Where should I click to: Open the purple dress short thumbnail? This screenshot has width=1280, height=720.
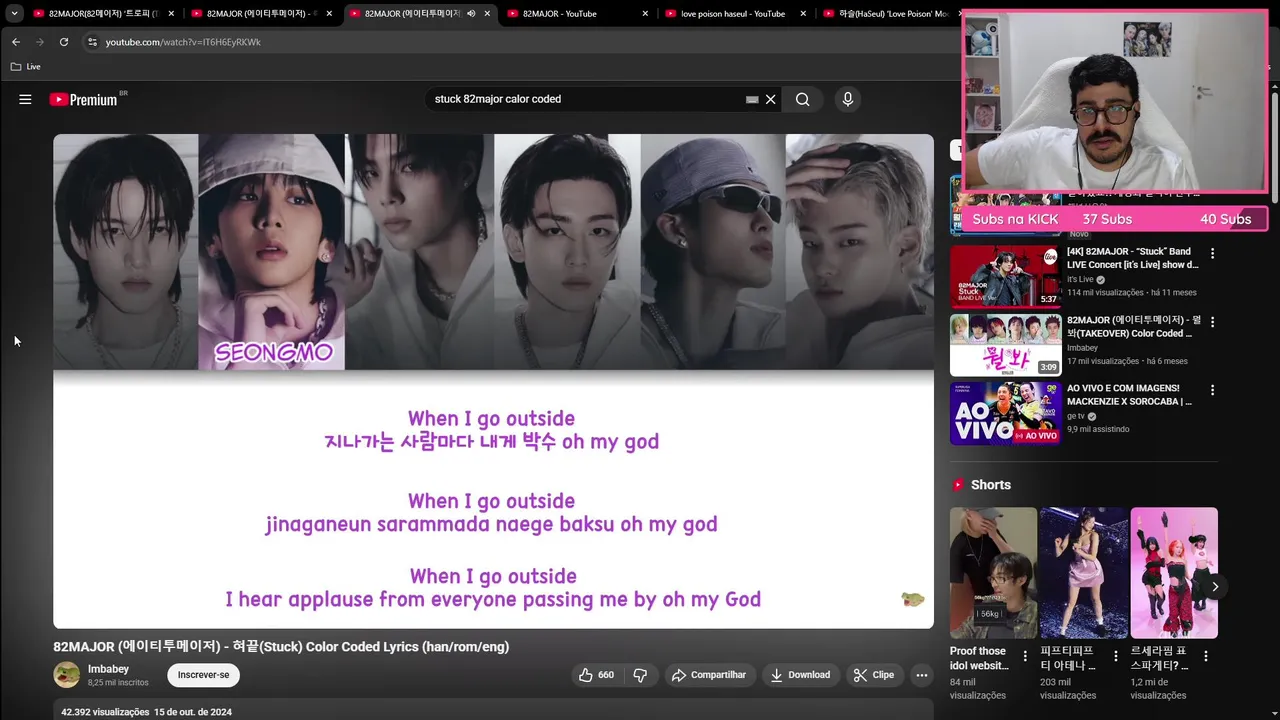1083,573
